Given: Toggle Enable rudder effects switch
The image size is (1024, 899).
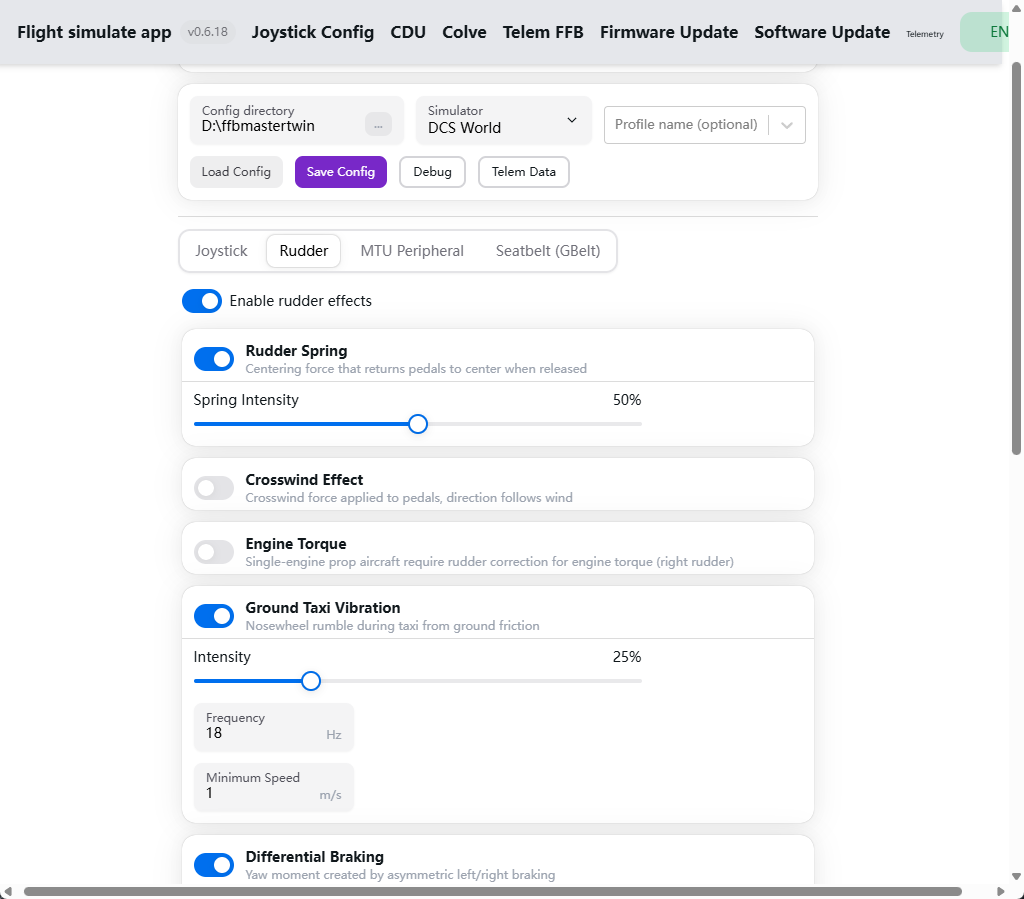Looking at the screenshot, I should (x=202, y=301).
